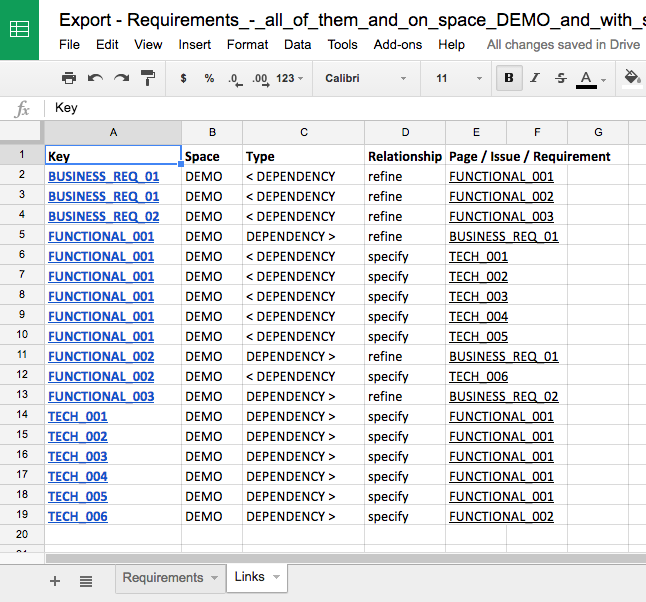The width and height of the screenshot is (646, 602).
Task: Open the TECH_006 link in column A
Action: pos(78,516)
